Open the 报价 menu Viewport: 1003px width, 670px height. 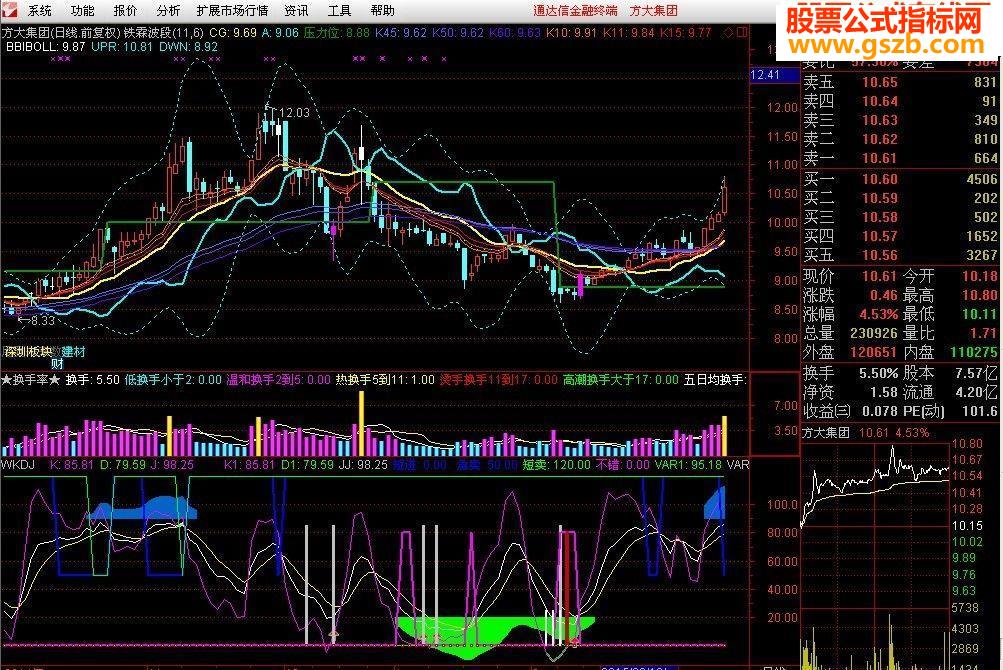click(x=125, y=10)
